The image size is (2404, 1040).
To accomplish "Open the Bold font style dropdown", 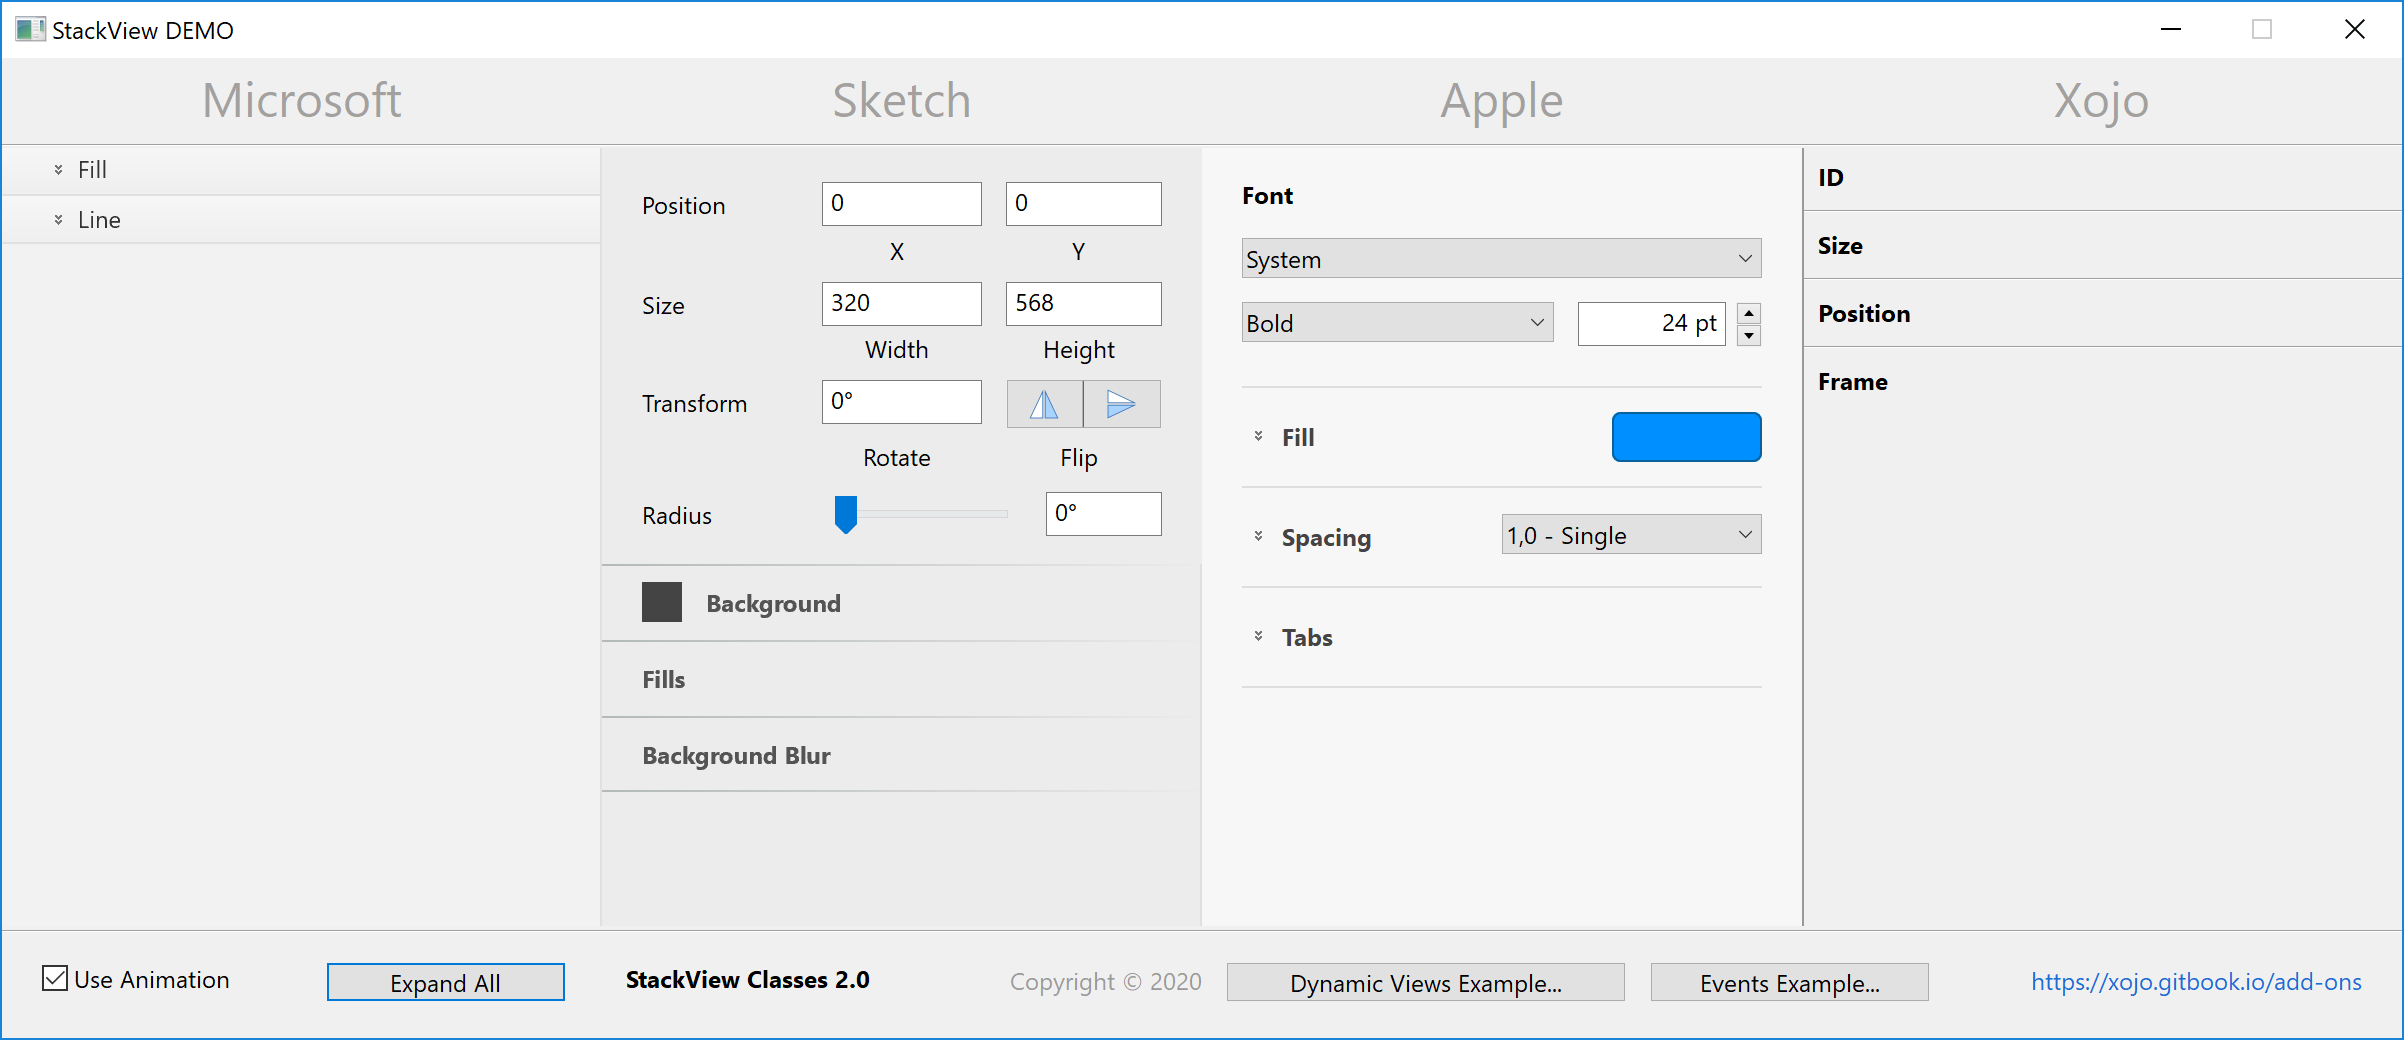I will 1397,323.
